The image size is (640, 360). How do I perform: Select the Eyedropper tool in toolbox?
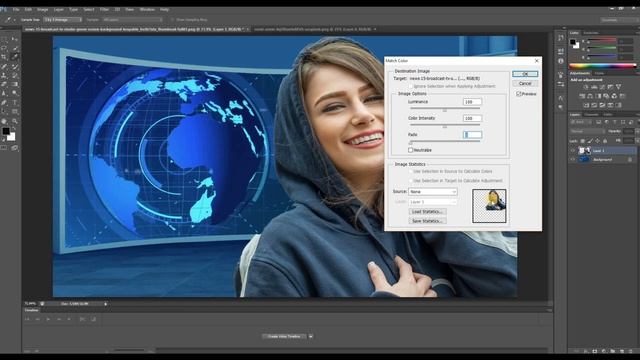[x=15, y=57]
